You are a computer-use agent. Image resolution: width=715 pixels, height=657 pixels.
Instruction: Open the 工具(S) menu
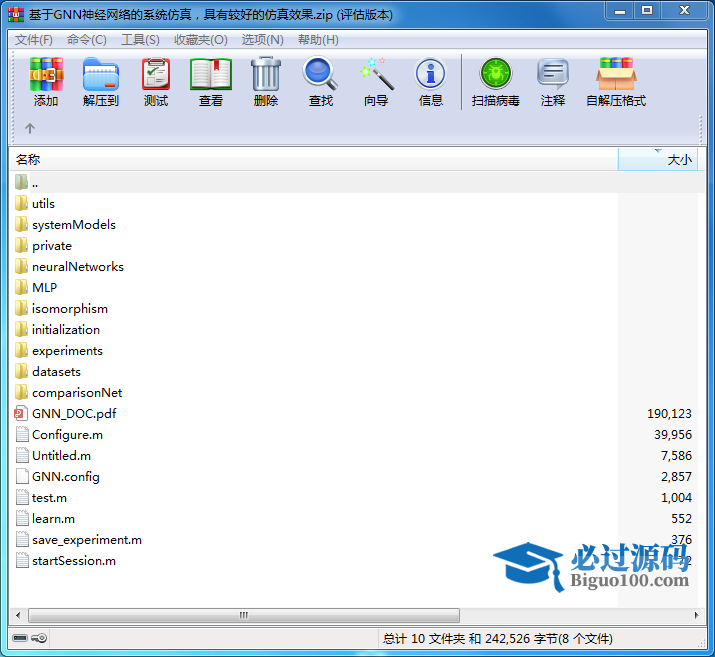[x=140, y=40]
